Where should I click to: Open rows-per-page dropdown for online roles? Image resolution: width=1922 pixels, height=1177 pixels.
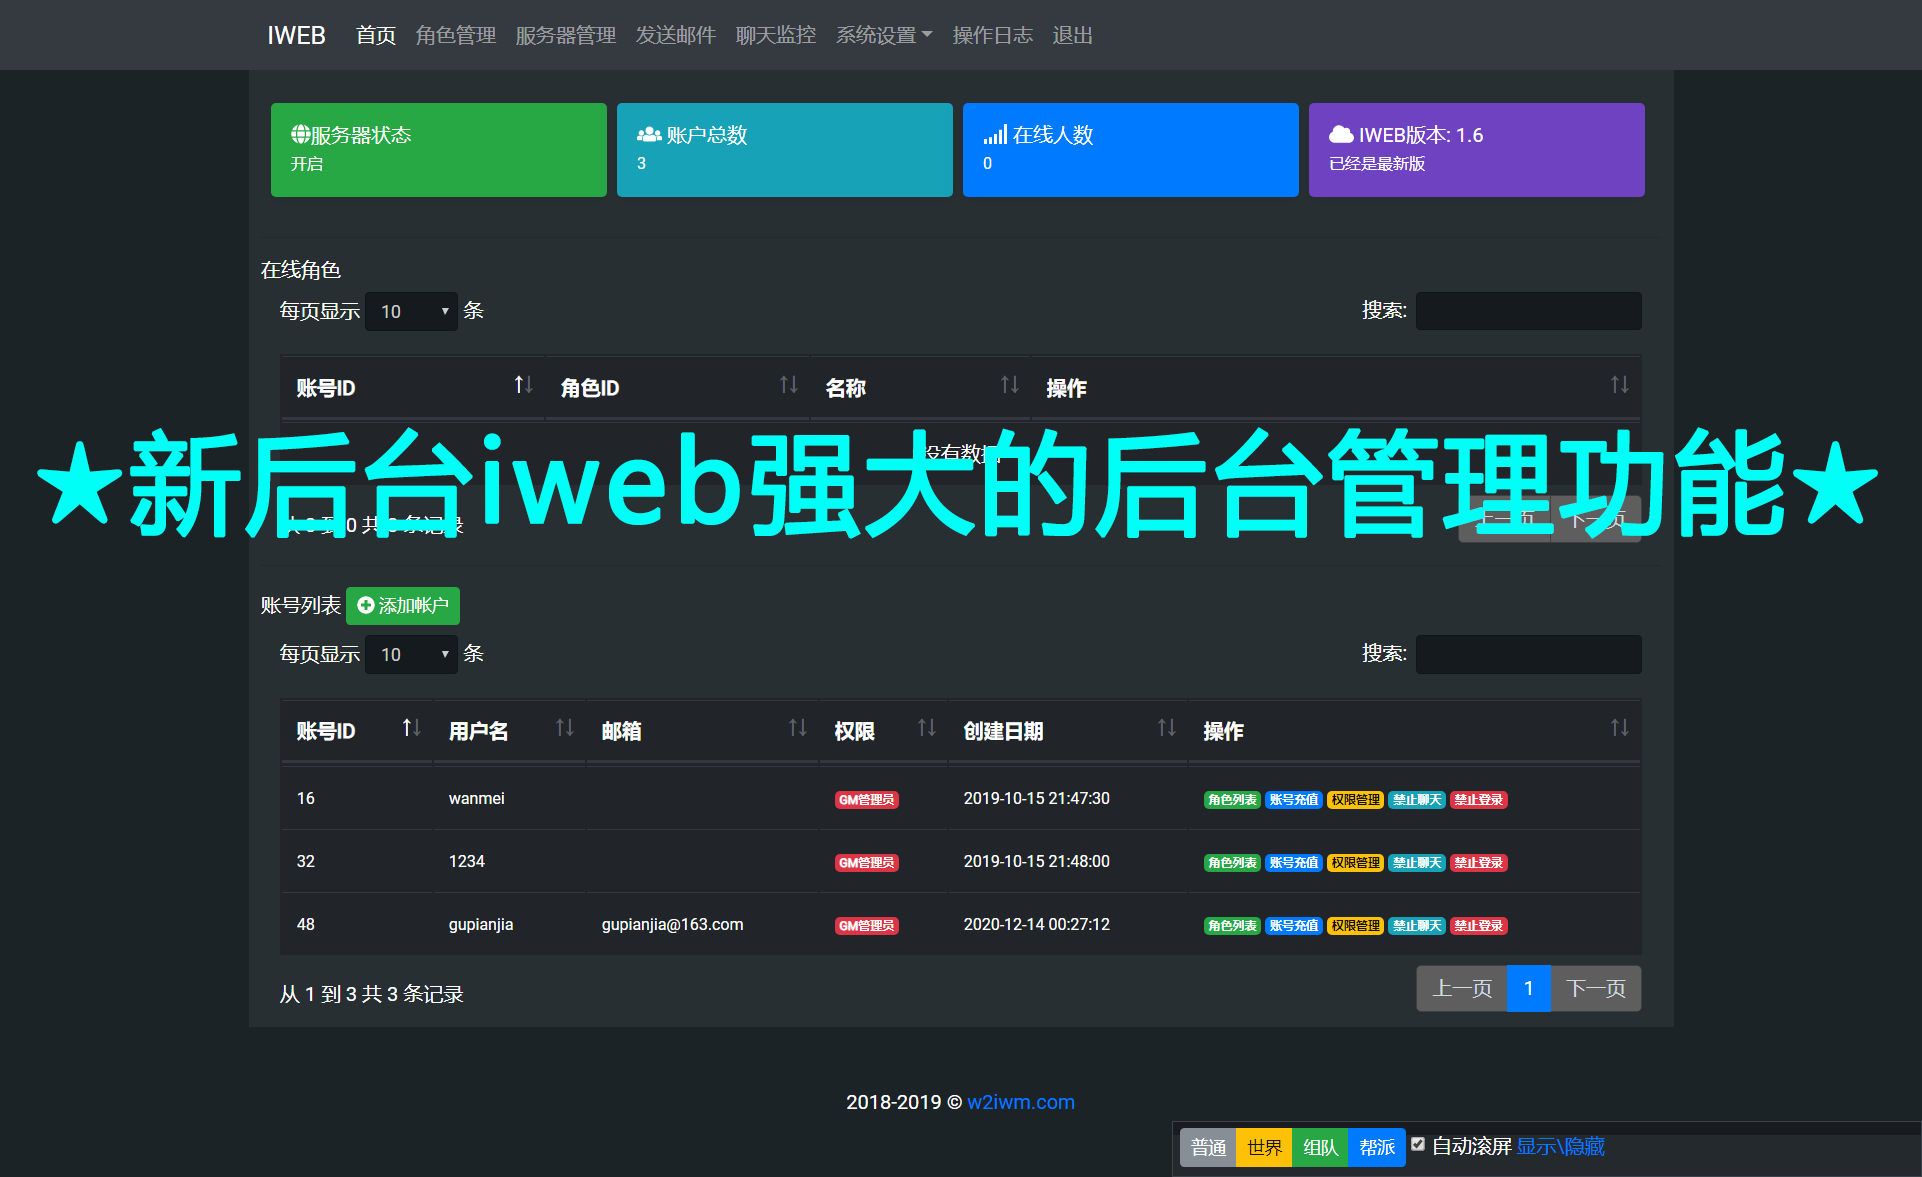[x=411, y=311]
